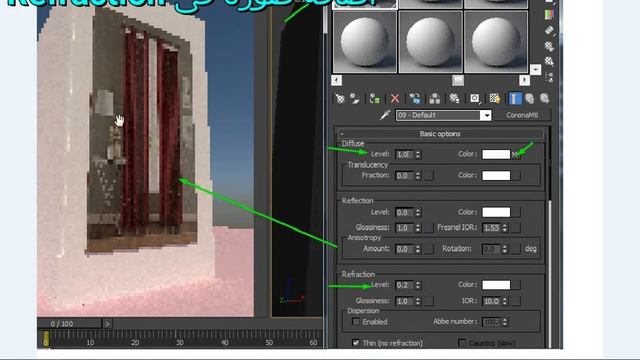Viewport: 640px width, 360px height.
Task: Click the Refraction IOR spinner arrows
Action: [505, 301]
